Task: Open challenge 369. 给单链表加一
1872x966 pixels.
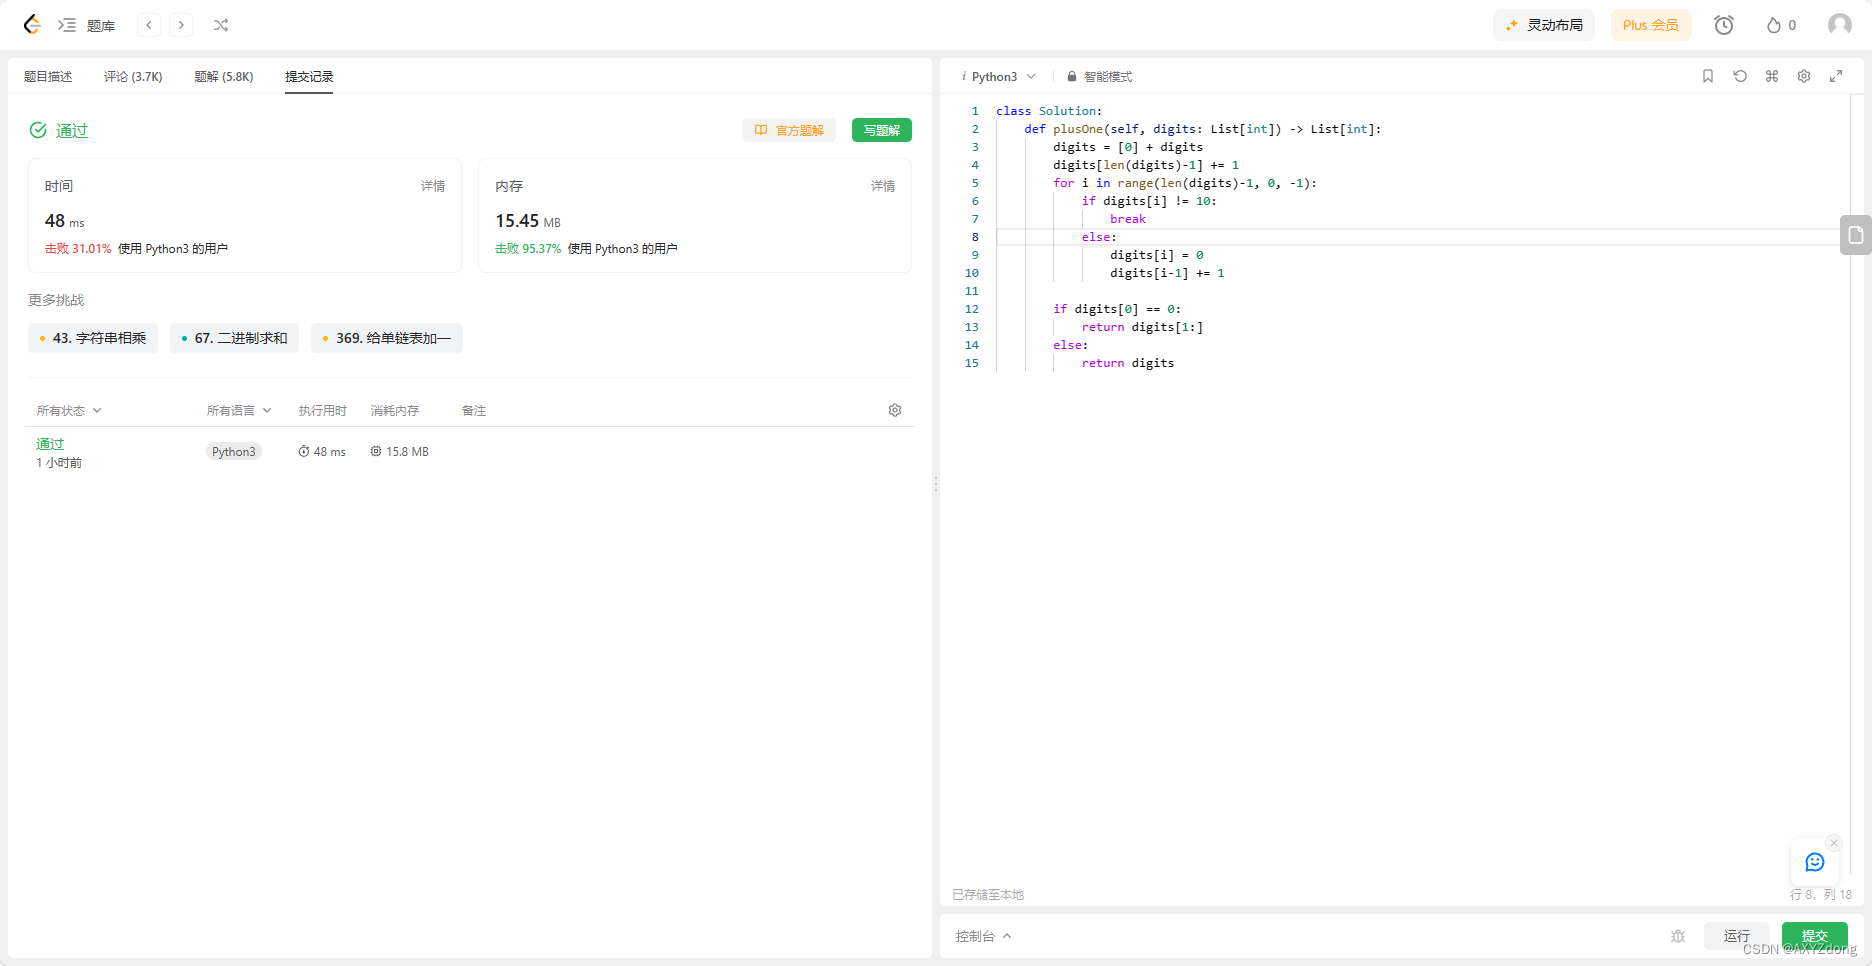Action: (x=387, y=338)
